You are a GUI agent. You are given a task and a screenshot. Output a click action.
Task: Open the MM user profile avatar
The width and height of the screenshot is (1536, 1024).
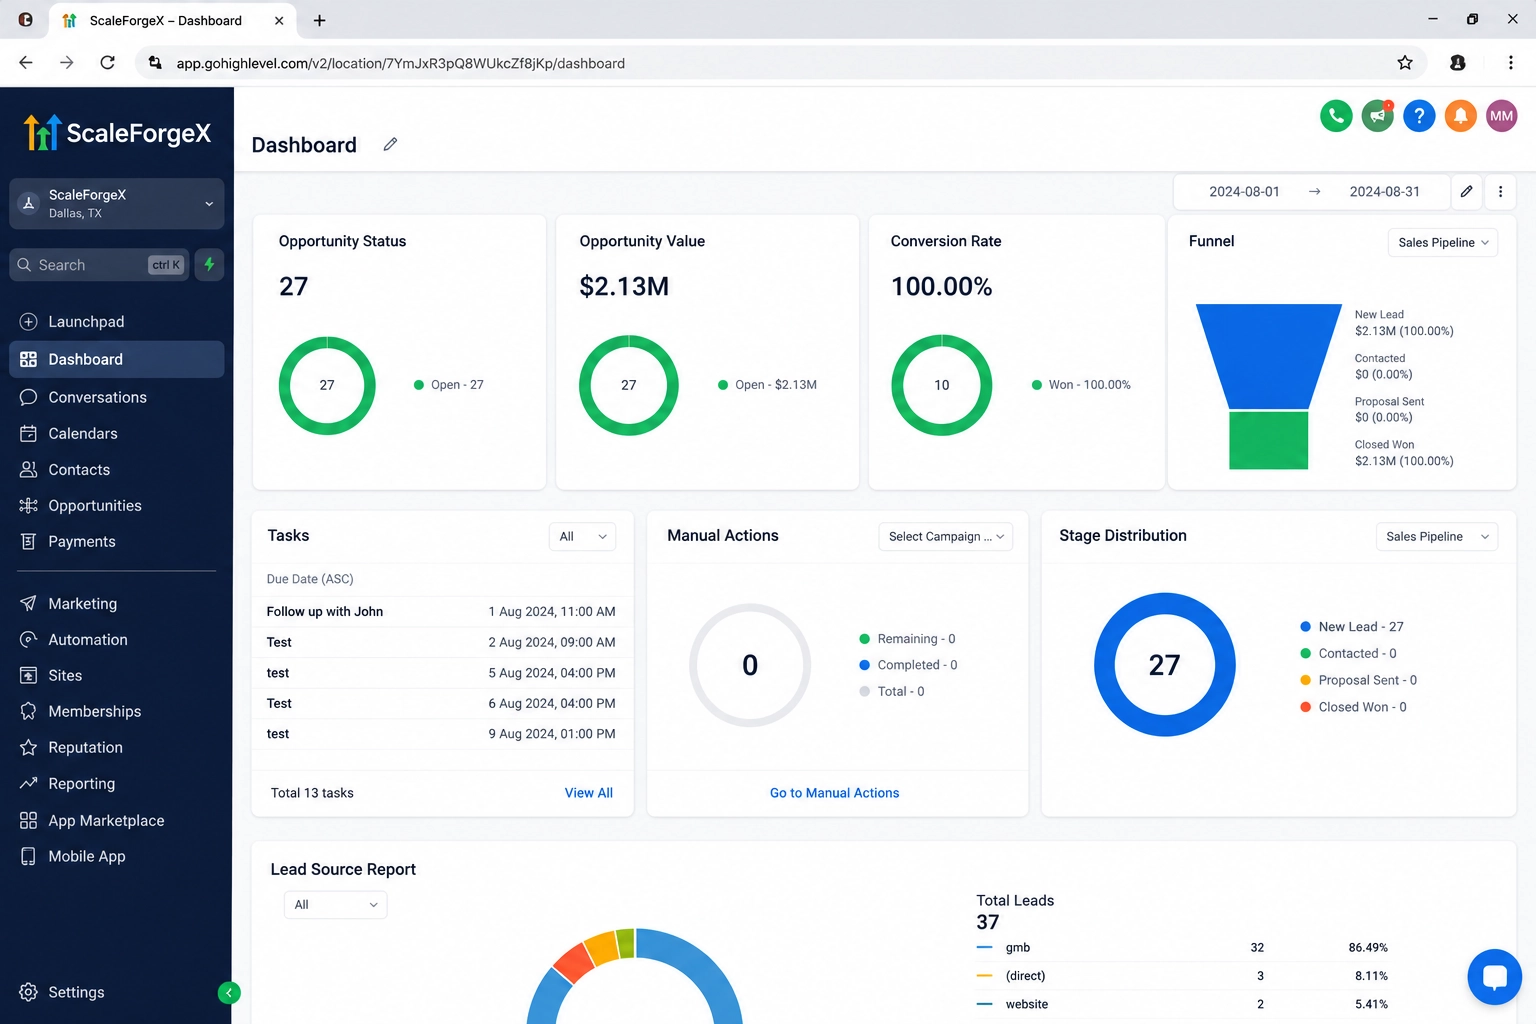pyautogui.click(x=1501, y=116)
